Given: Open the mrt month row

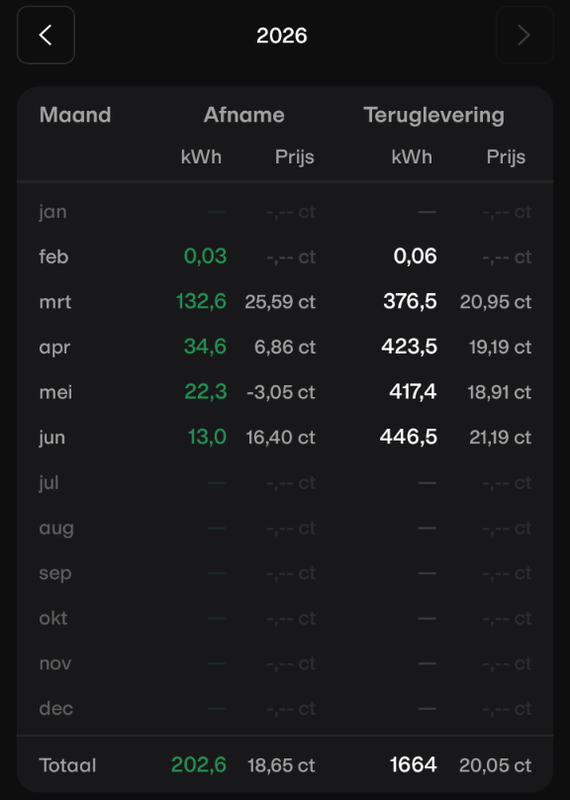Looking at the screenshot, I should click(285, 302).
